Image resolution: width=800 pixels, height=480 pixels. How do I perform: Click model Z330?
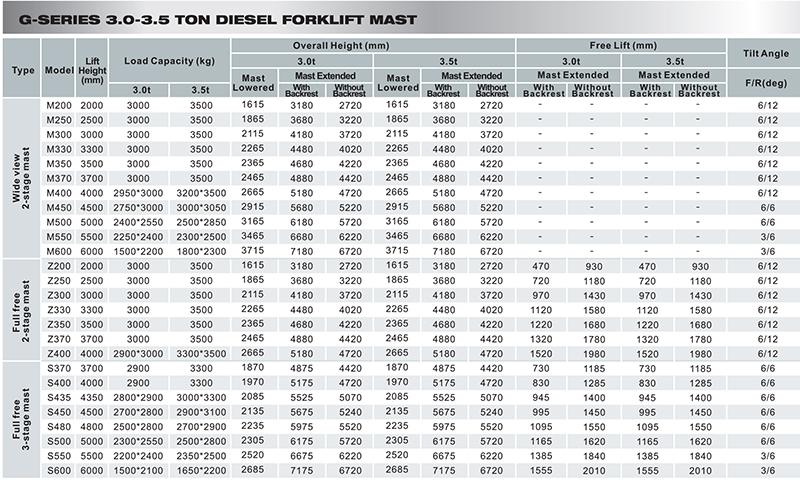[59, 310]
